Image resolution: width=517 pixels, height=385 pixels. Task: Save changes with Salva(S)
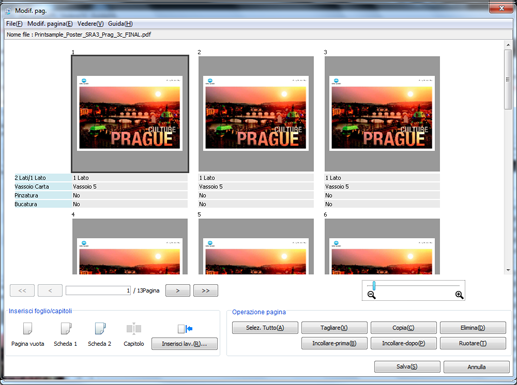click(x=407, y=367)
